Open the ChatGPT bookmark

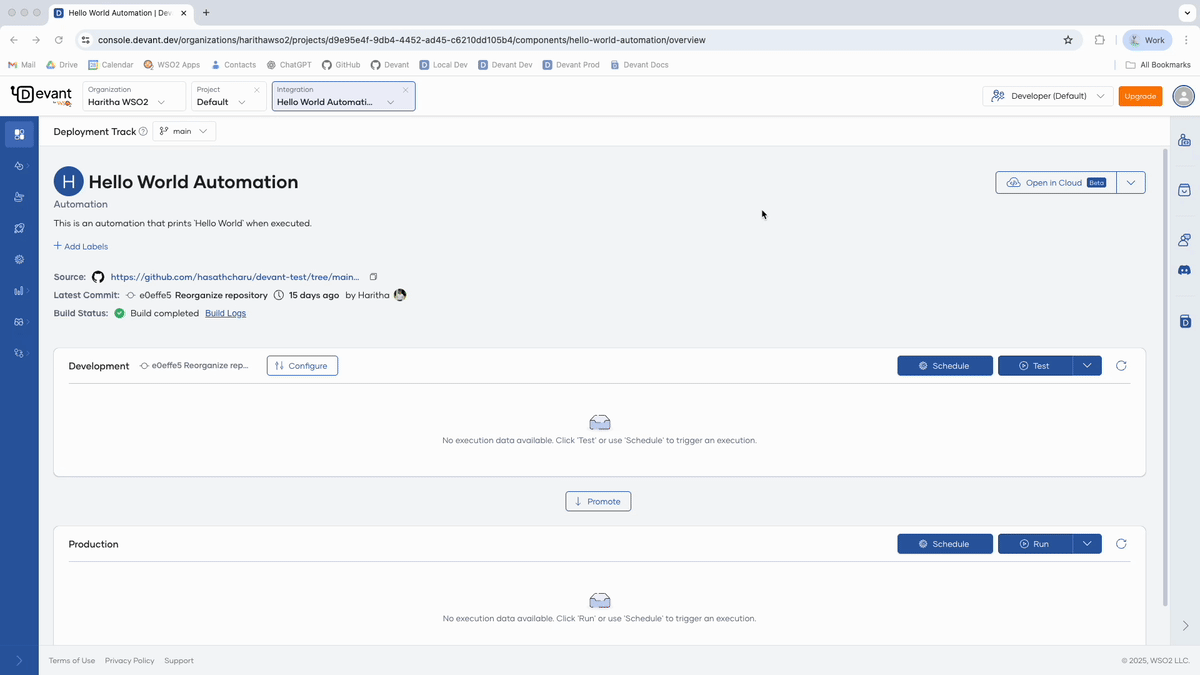(290, 65)
